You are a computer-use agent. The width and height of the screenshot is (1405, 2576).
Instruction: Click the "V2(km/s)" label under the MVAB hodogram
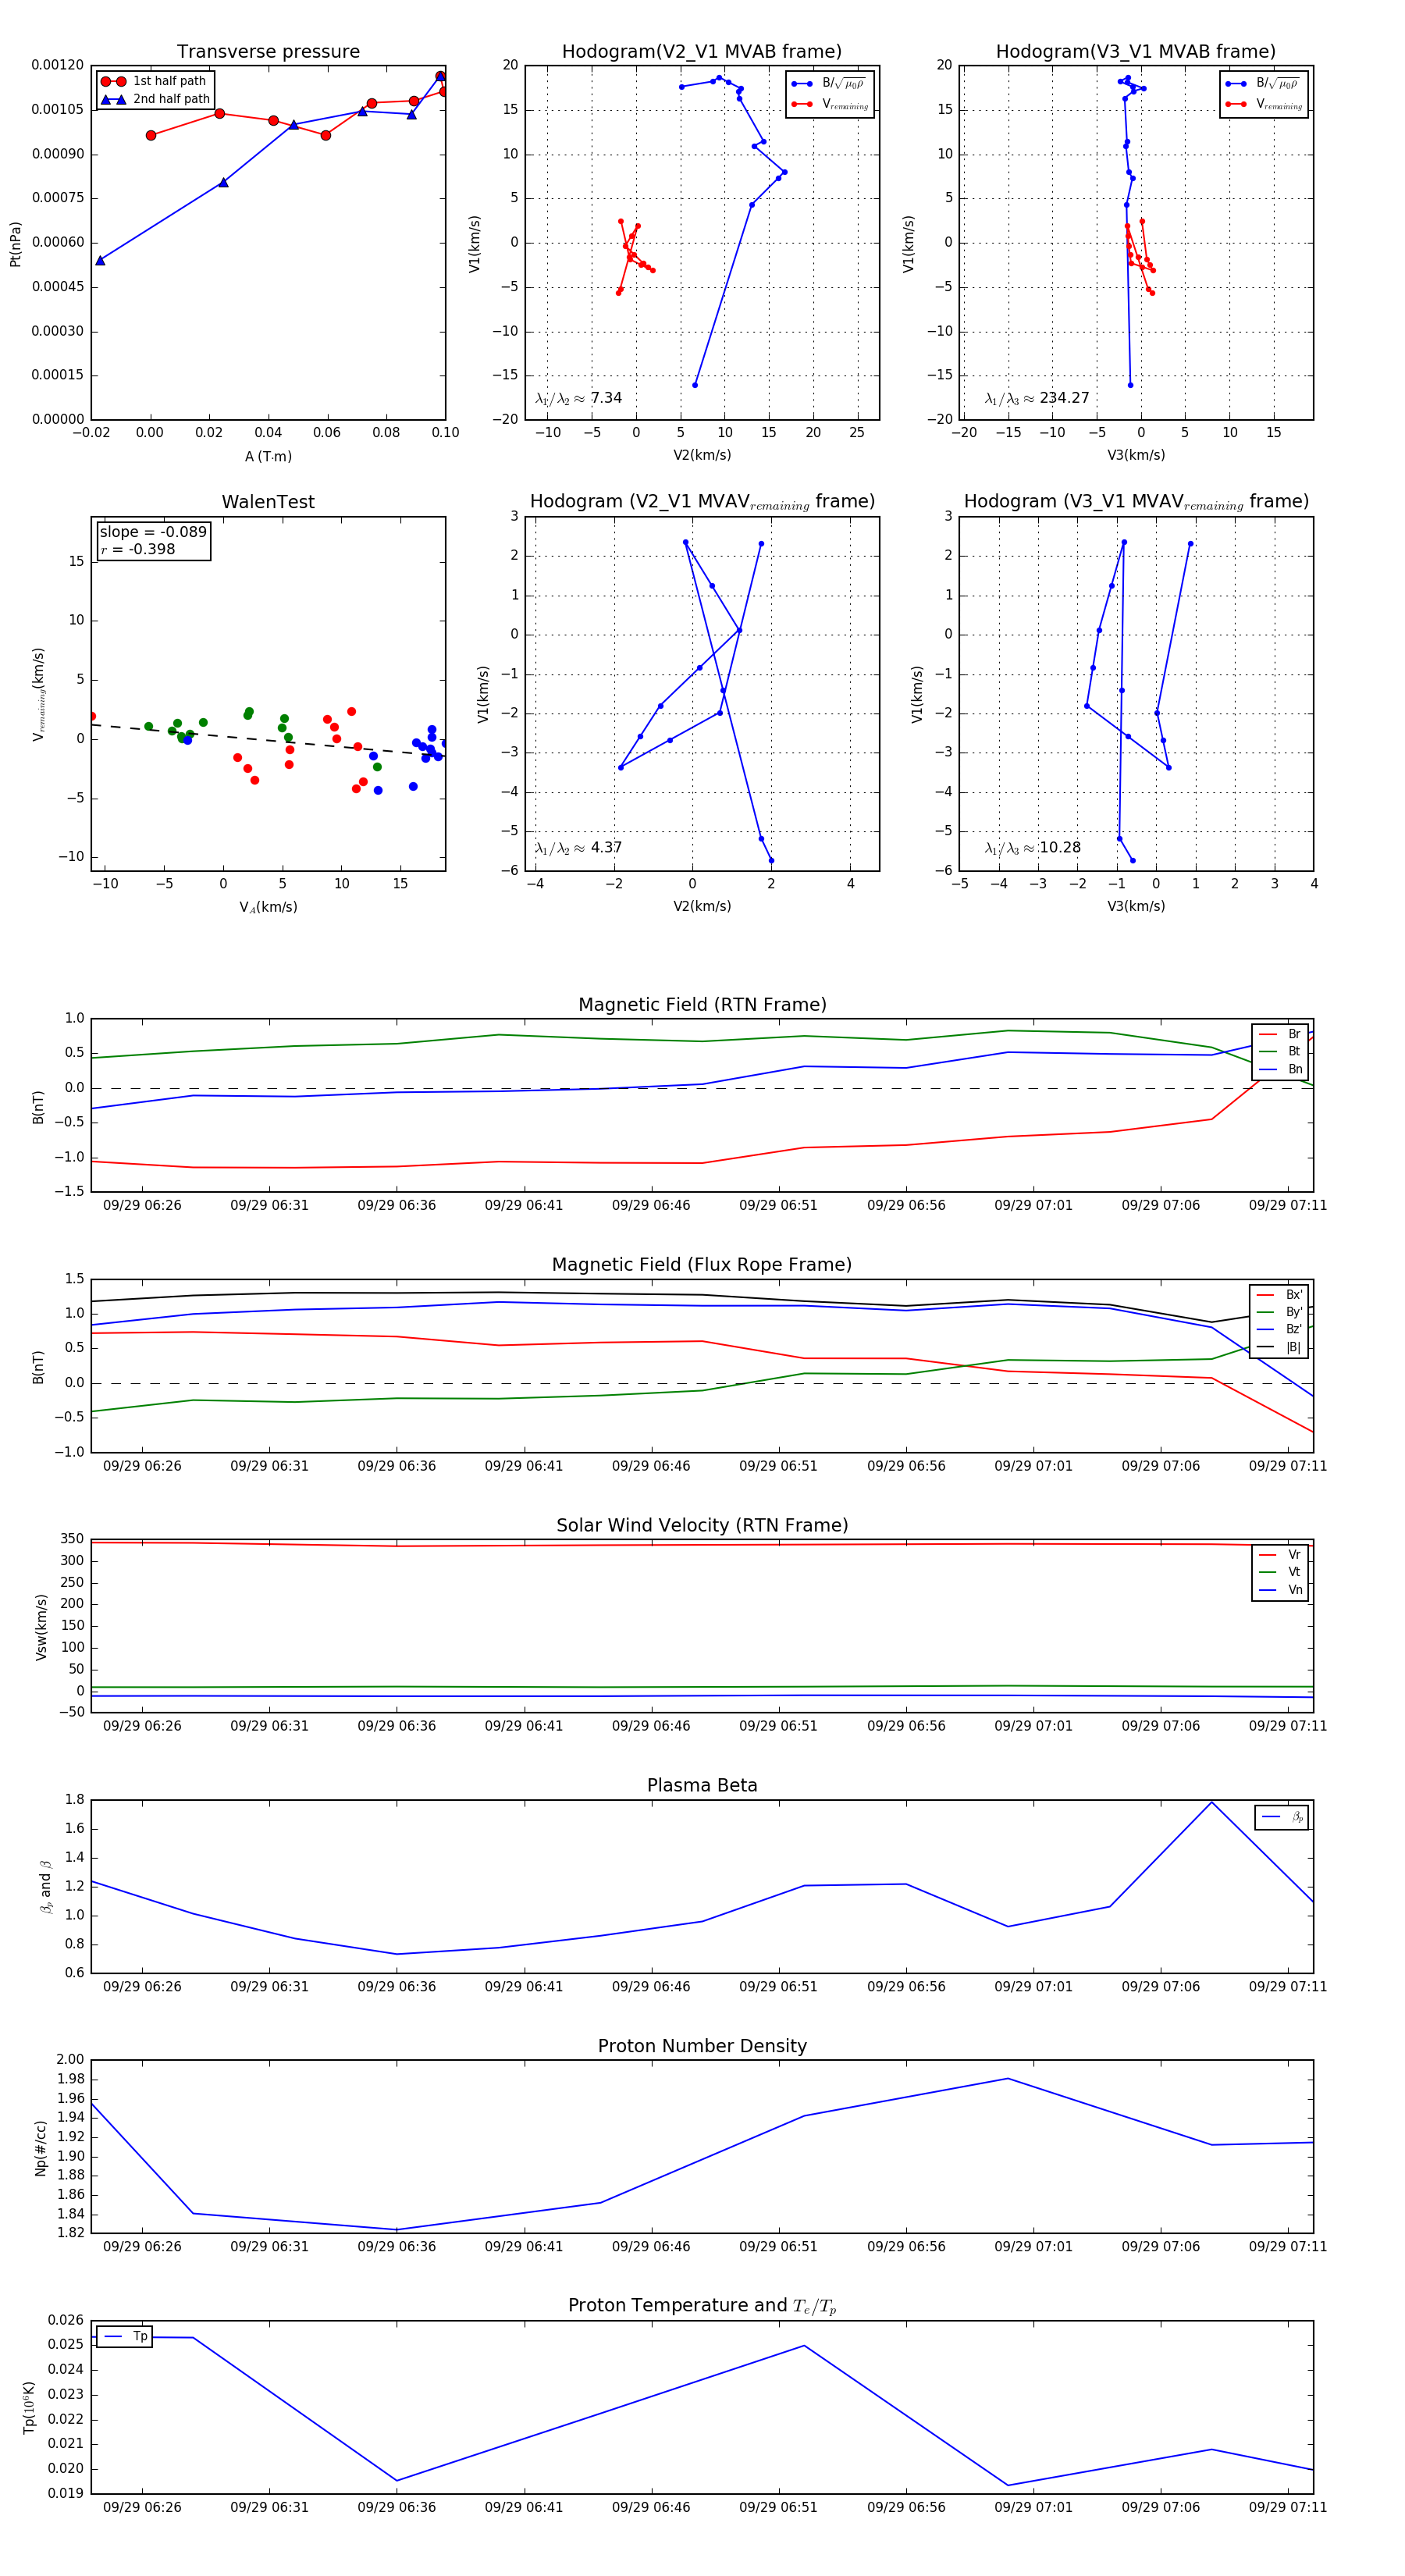click(702, 455)
